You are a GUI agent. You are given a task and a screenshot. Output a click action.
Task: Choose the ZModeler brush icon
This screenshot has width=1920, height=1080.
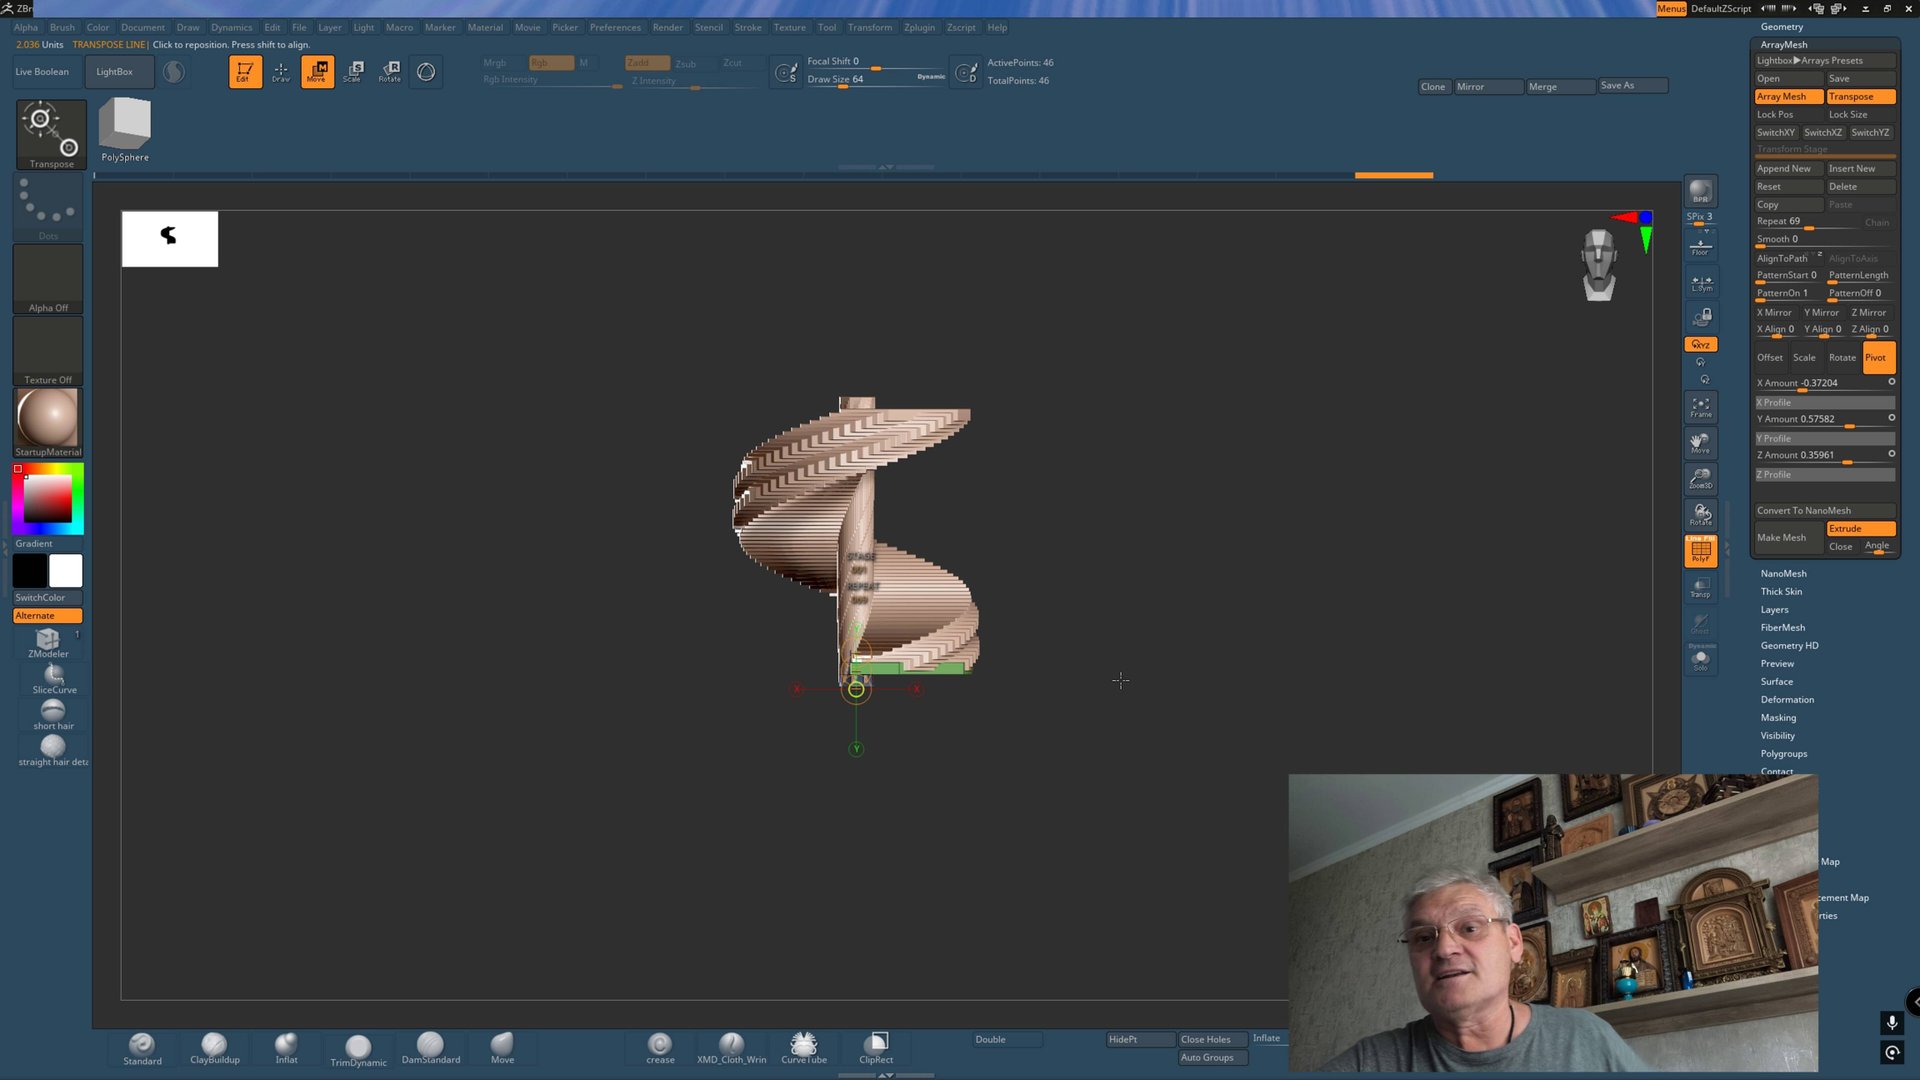pyautogui.click(x=48, y=641)
